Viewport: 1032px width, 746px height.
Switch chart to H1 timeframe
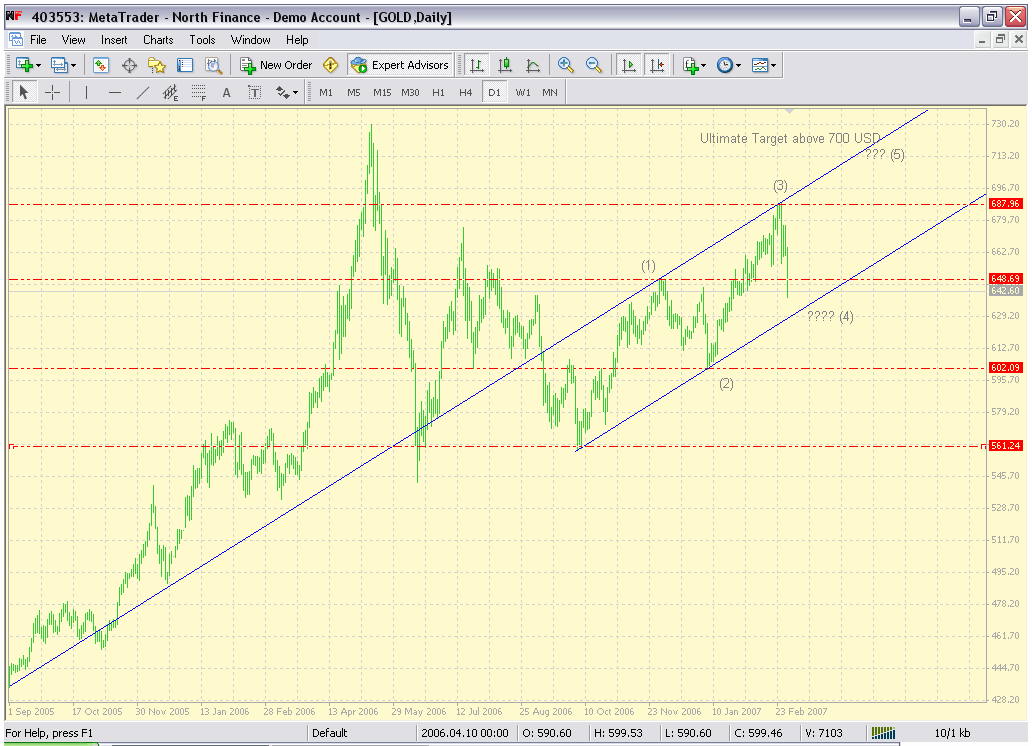coord(438,93)
